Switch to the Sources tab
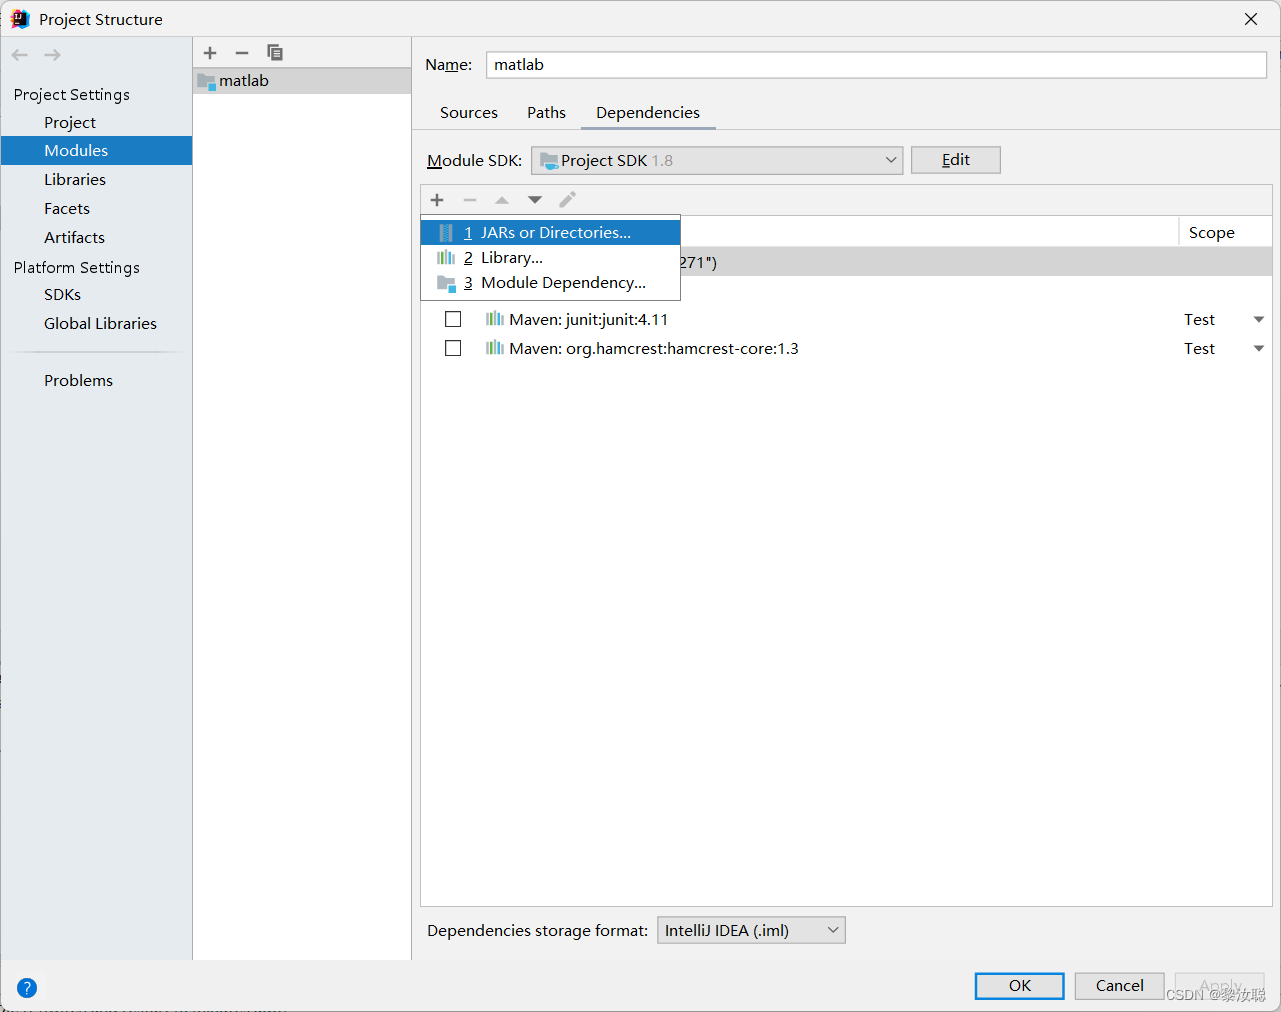1281x1012 pixels. tap(469, 112)
